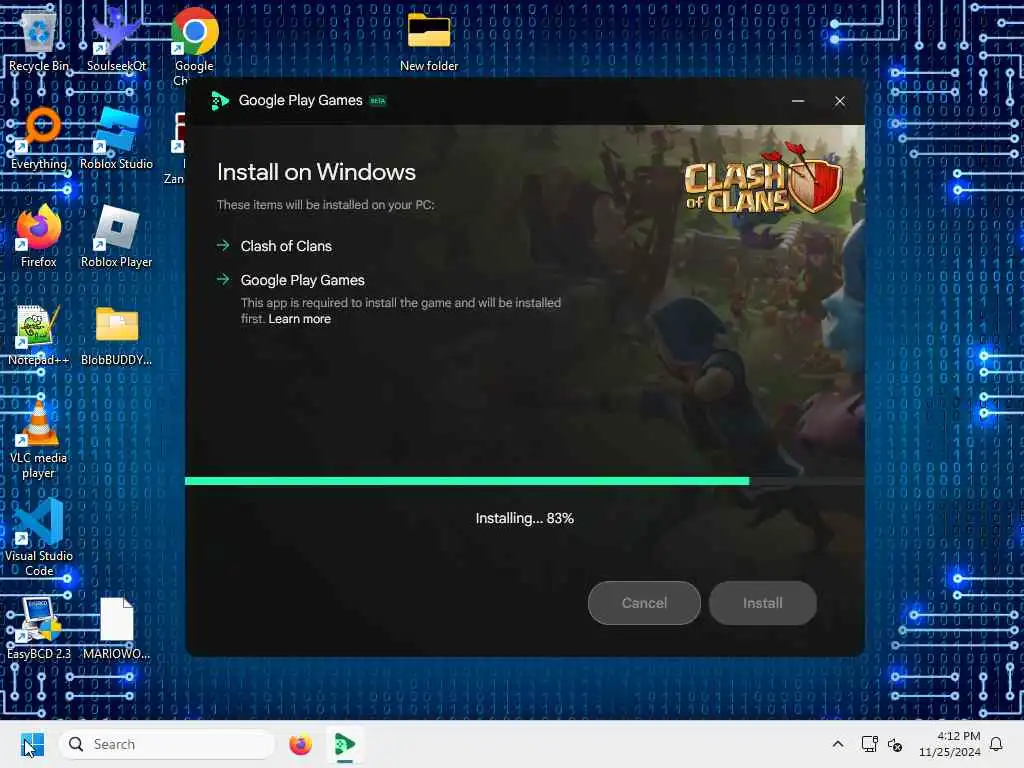Open Firefox from the taskbar
This screenshot has width=1024, height=768.
tap(300, 744)
